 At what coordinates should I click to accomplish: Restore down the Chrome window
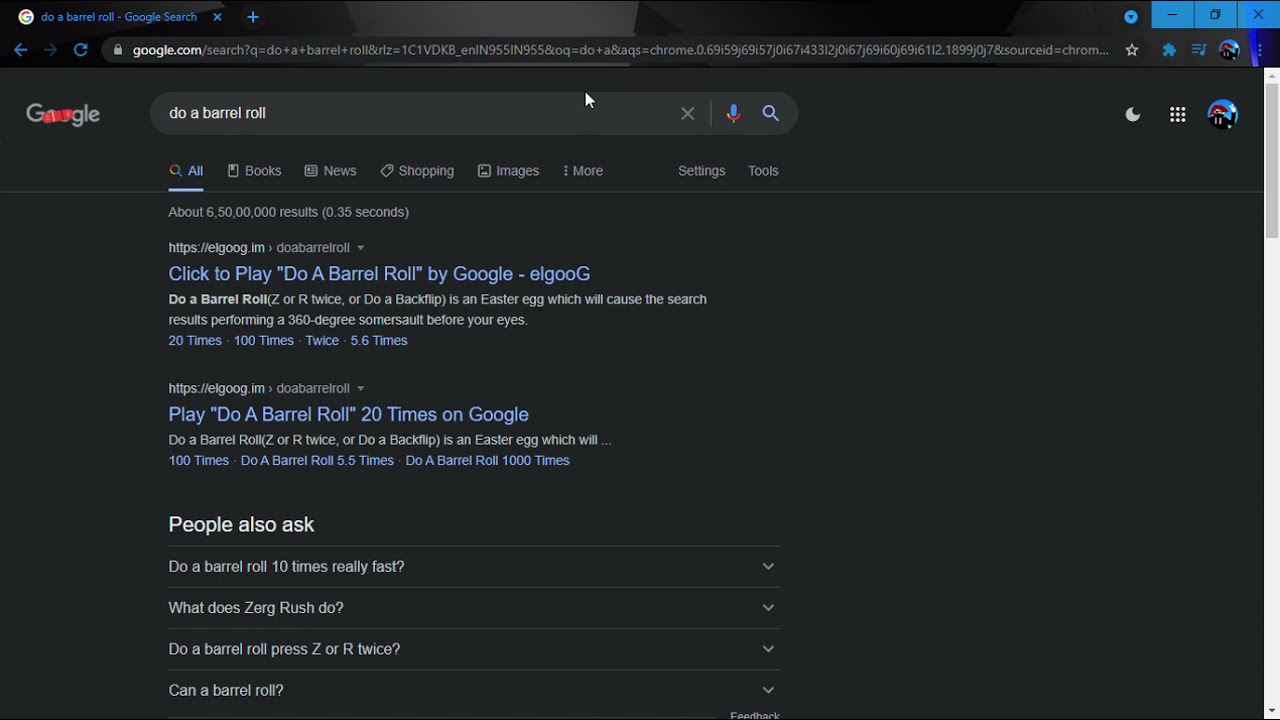(1215, 14)
